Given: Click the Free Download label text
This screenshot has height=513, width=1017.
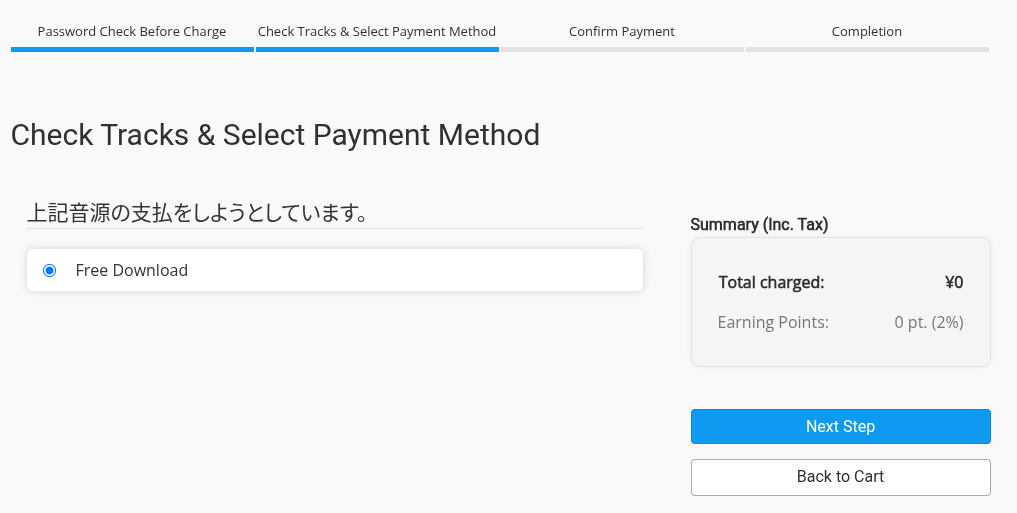Looking at the screenshot, I should (132, 270).
